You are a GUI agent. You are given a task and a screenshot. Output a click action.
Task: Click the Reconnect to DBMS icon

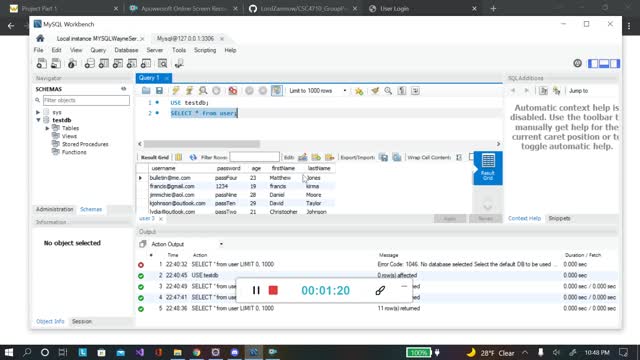click(179, 63)
